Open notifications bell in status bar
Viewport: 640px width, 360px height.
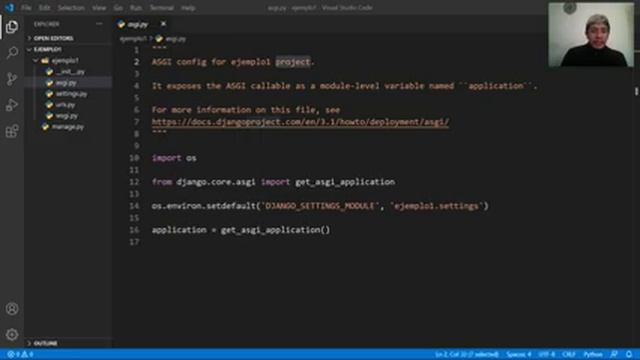pyautogui.click(x=629, y=354)
